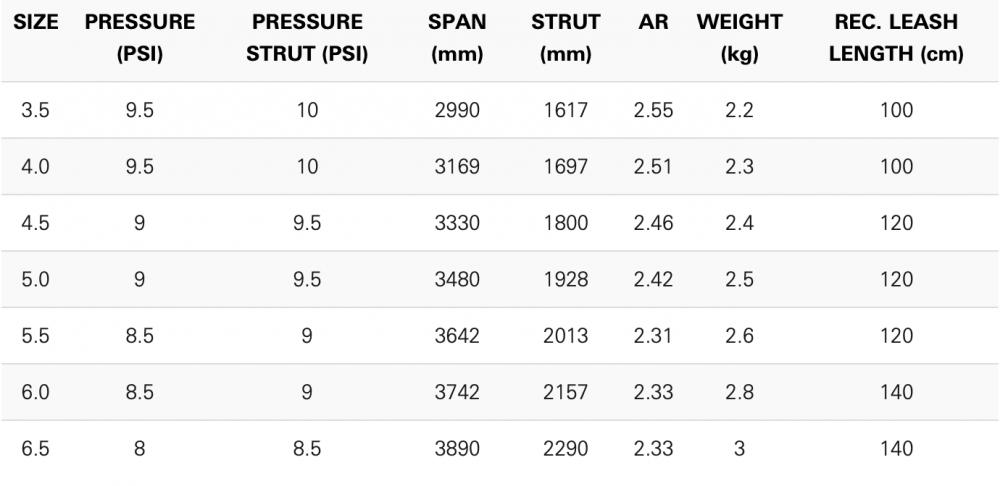This screenshot has width=1000, height=486.
Task: Click the strut value 2013
Action: 565,336
